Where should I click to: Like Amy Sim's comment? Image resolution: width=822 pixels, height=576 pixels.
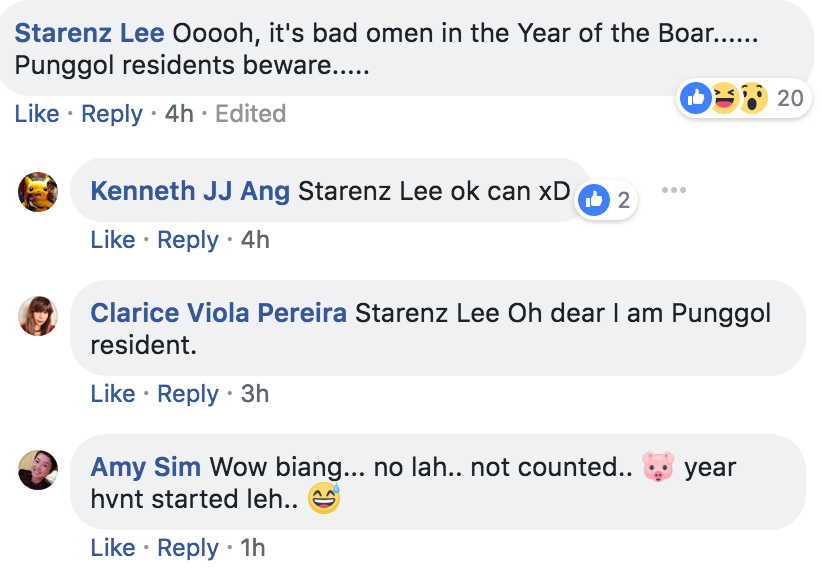point(113,548)
